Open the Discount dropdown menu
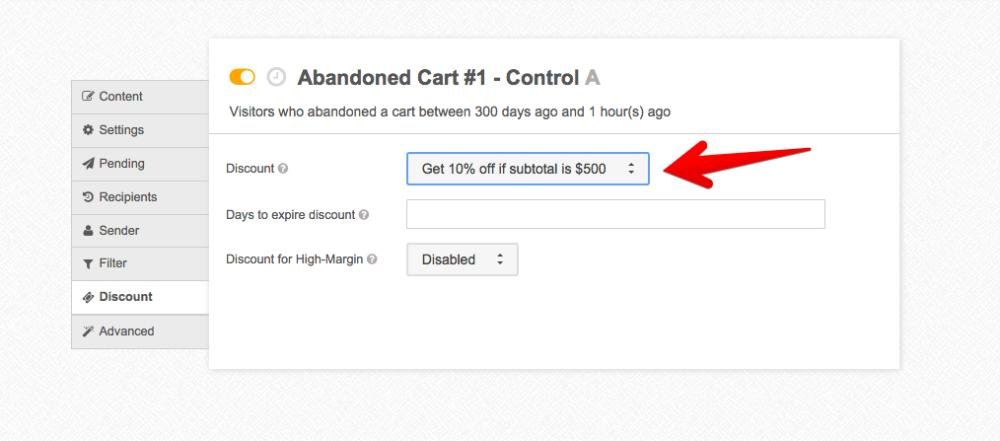The image size is (1000, 441). coord(528,169)
